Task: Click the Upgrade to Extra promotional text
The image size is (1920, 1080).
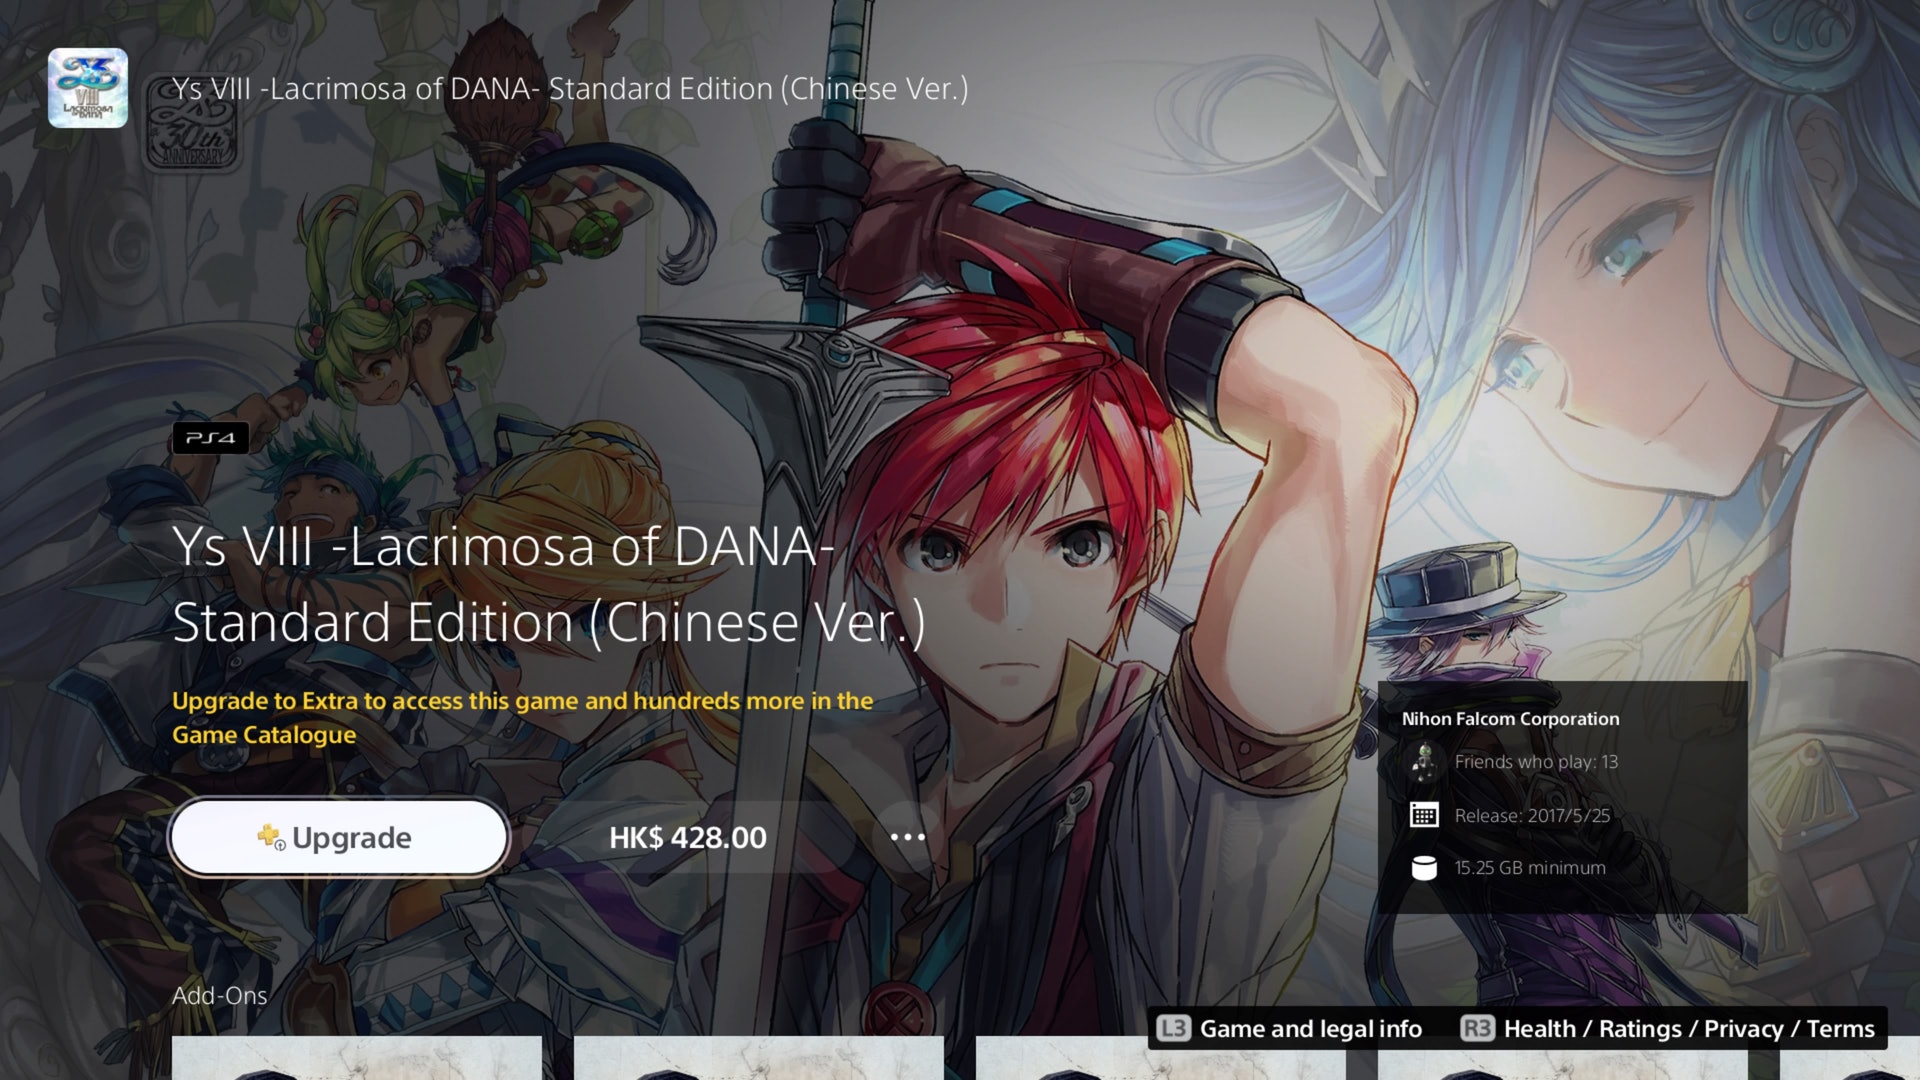Action: 523,718
